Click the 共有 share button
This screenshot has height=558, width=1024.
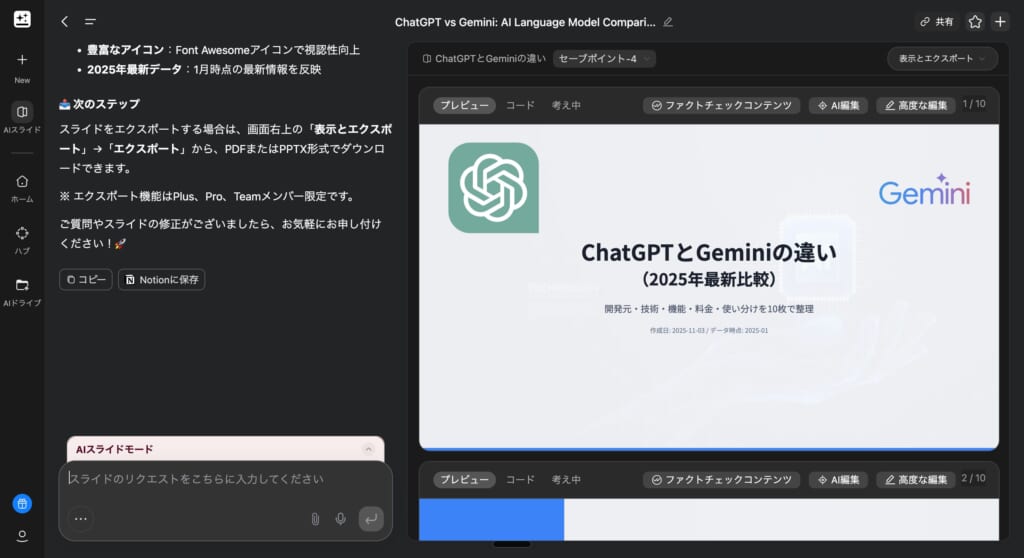(x=936, y=22)
